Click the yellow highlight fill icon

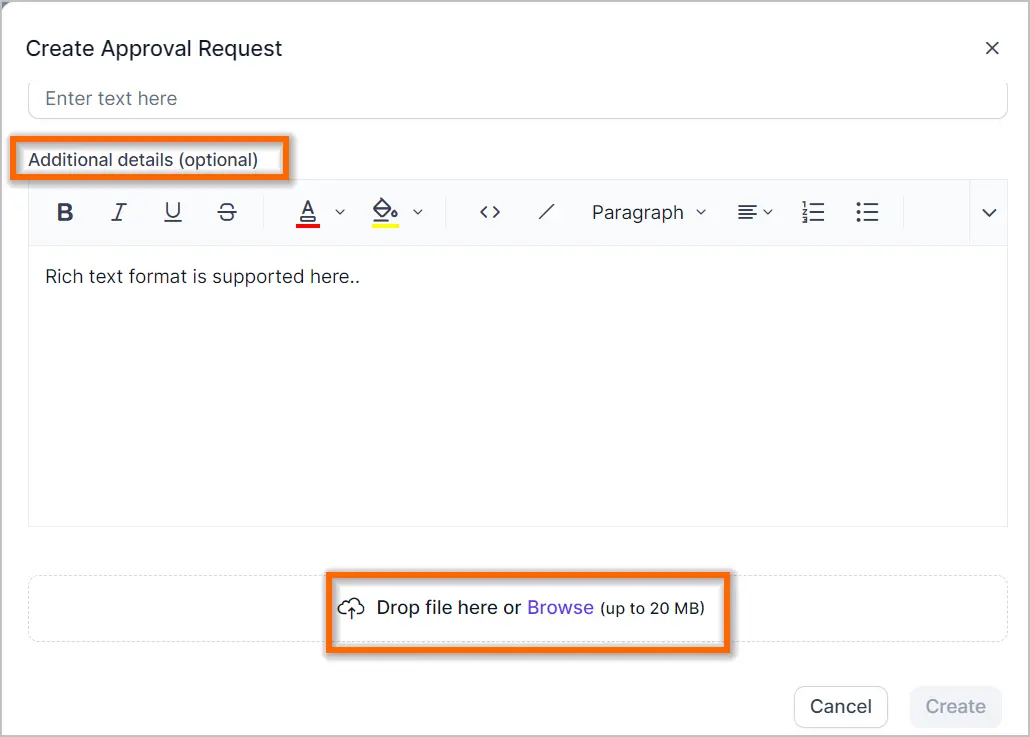385,212
